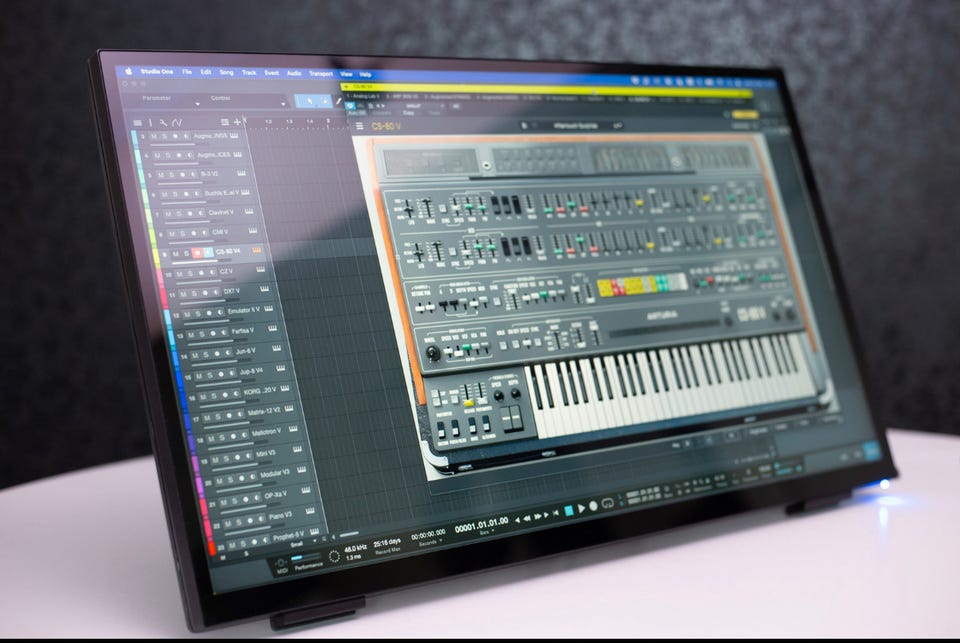Screen dimensions: 960x643
Task: Select the Paint pencil tool
Action: 339,102
